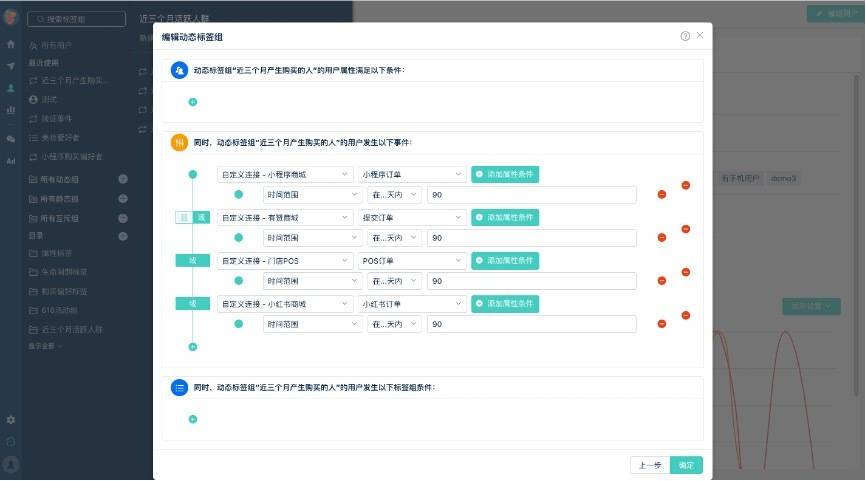Click the user avatar at bottom of left rail
Viewport: 866px width, 481px height.
[10, 465]
